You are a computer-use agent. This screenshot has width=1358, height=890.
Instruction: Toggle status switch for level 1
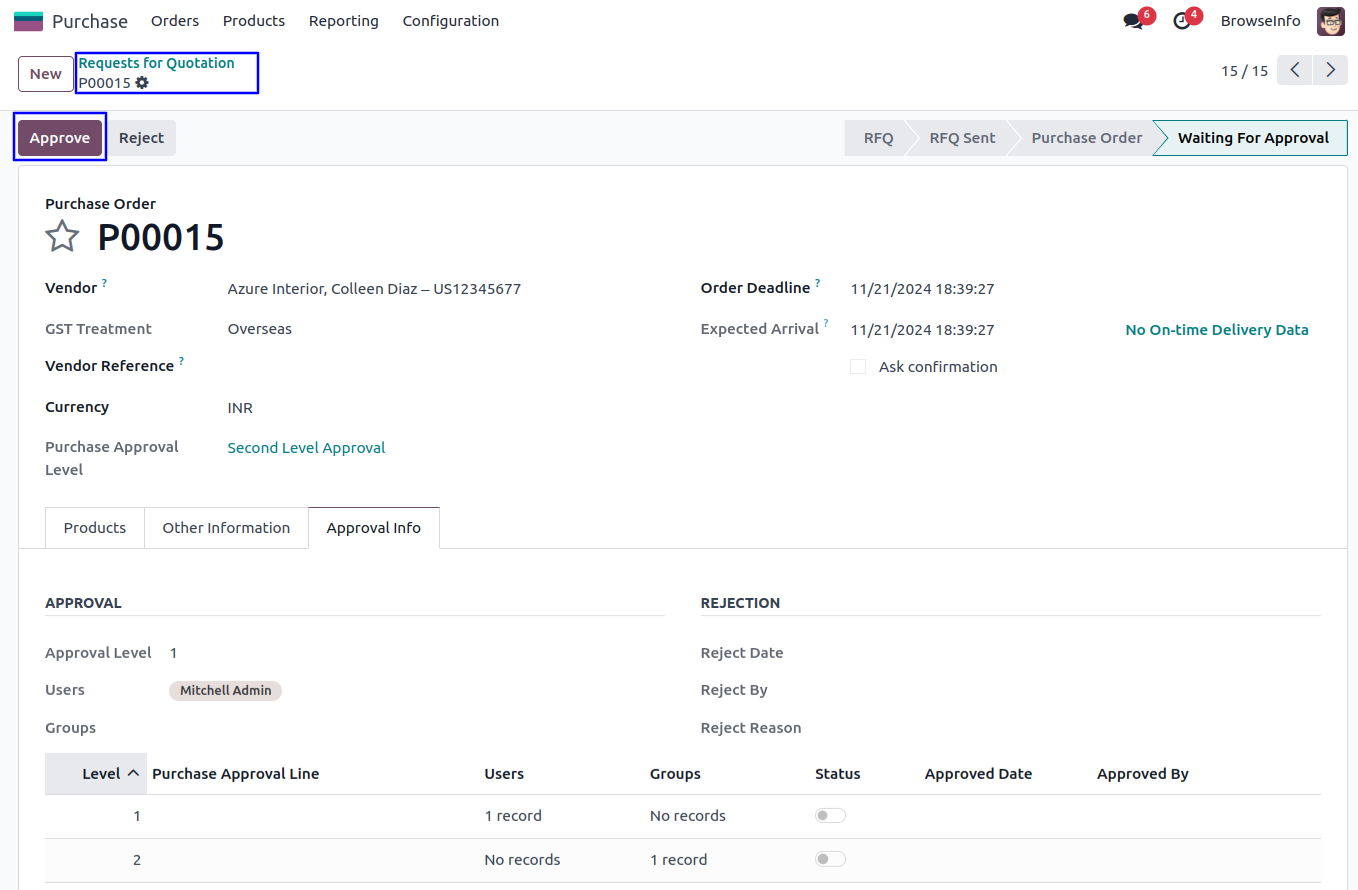(x=830, y=816)
